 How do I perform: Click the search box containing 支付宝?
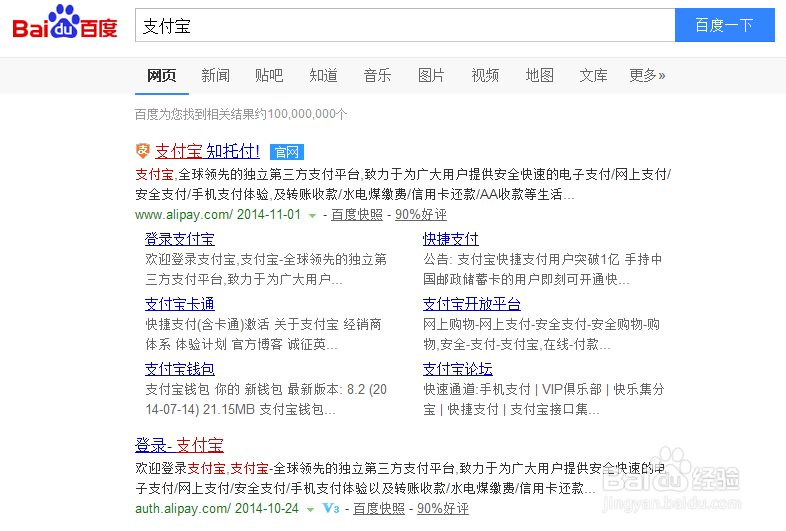405,25
